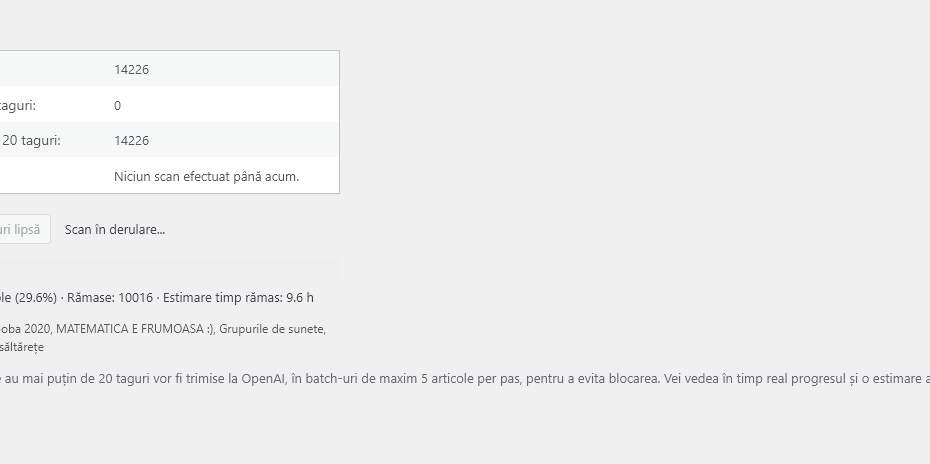Click the "săltărețe" article title text
Viewport: 930px width, 464px height.
point(22,347)
